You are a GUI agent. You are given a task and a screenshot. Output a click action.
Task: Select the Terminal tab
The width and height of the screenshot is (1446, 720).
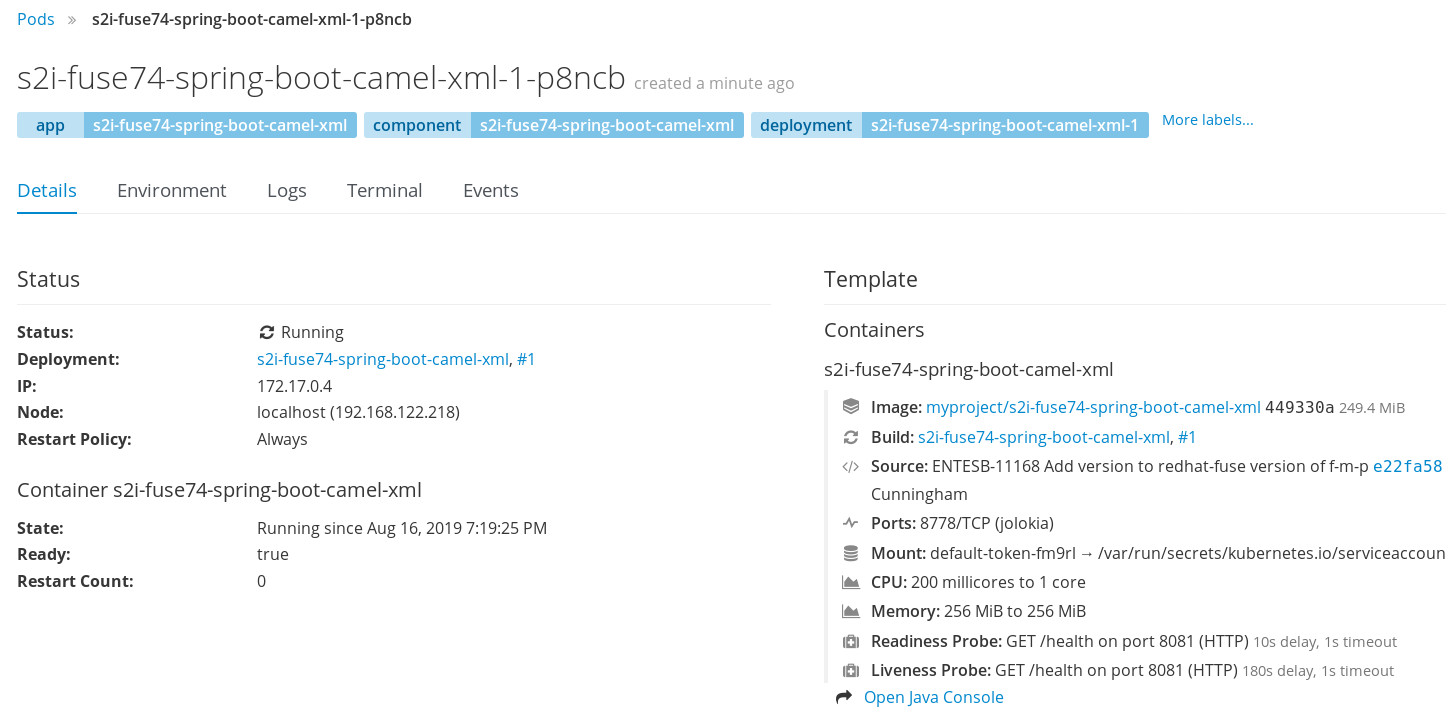tap(385, 191)
